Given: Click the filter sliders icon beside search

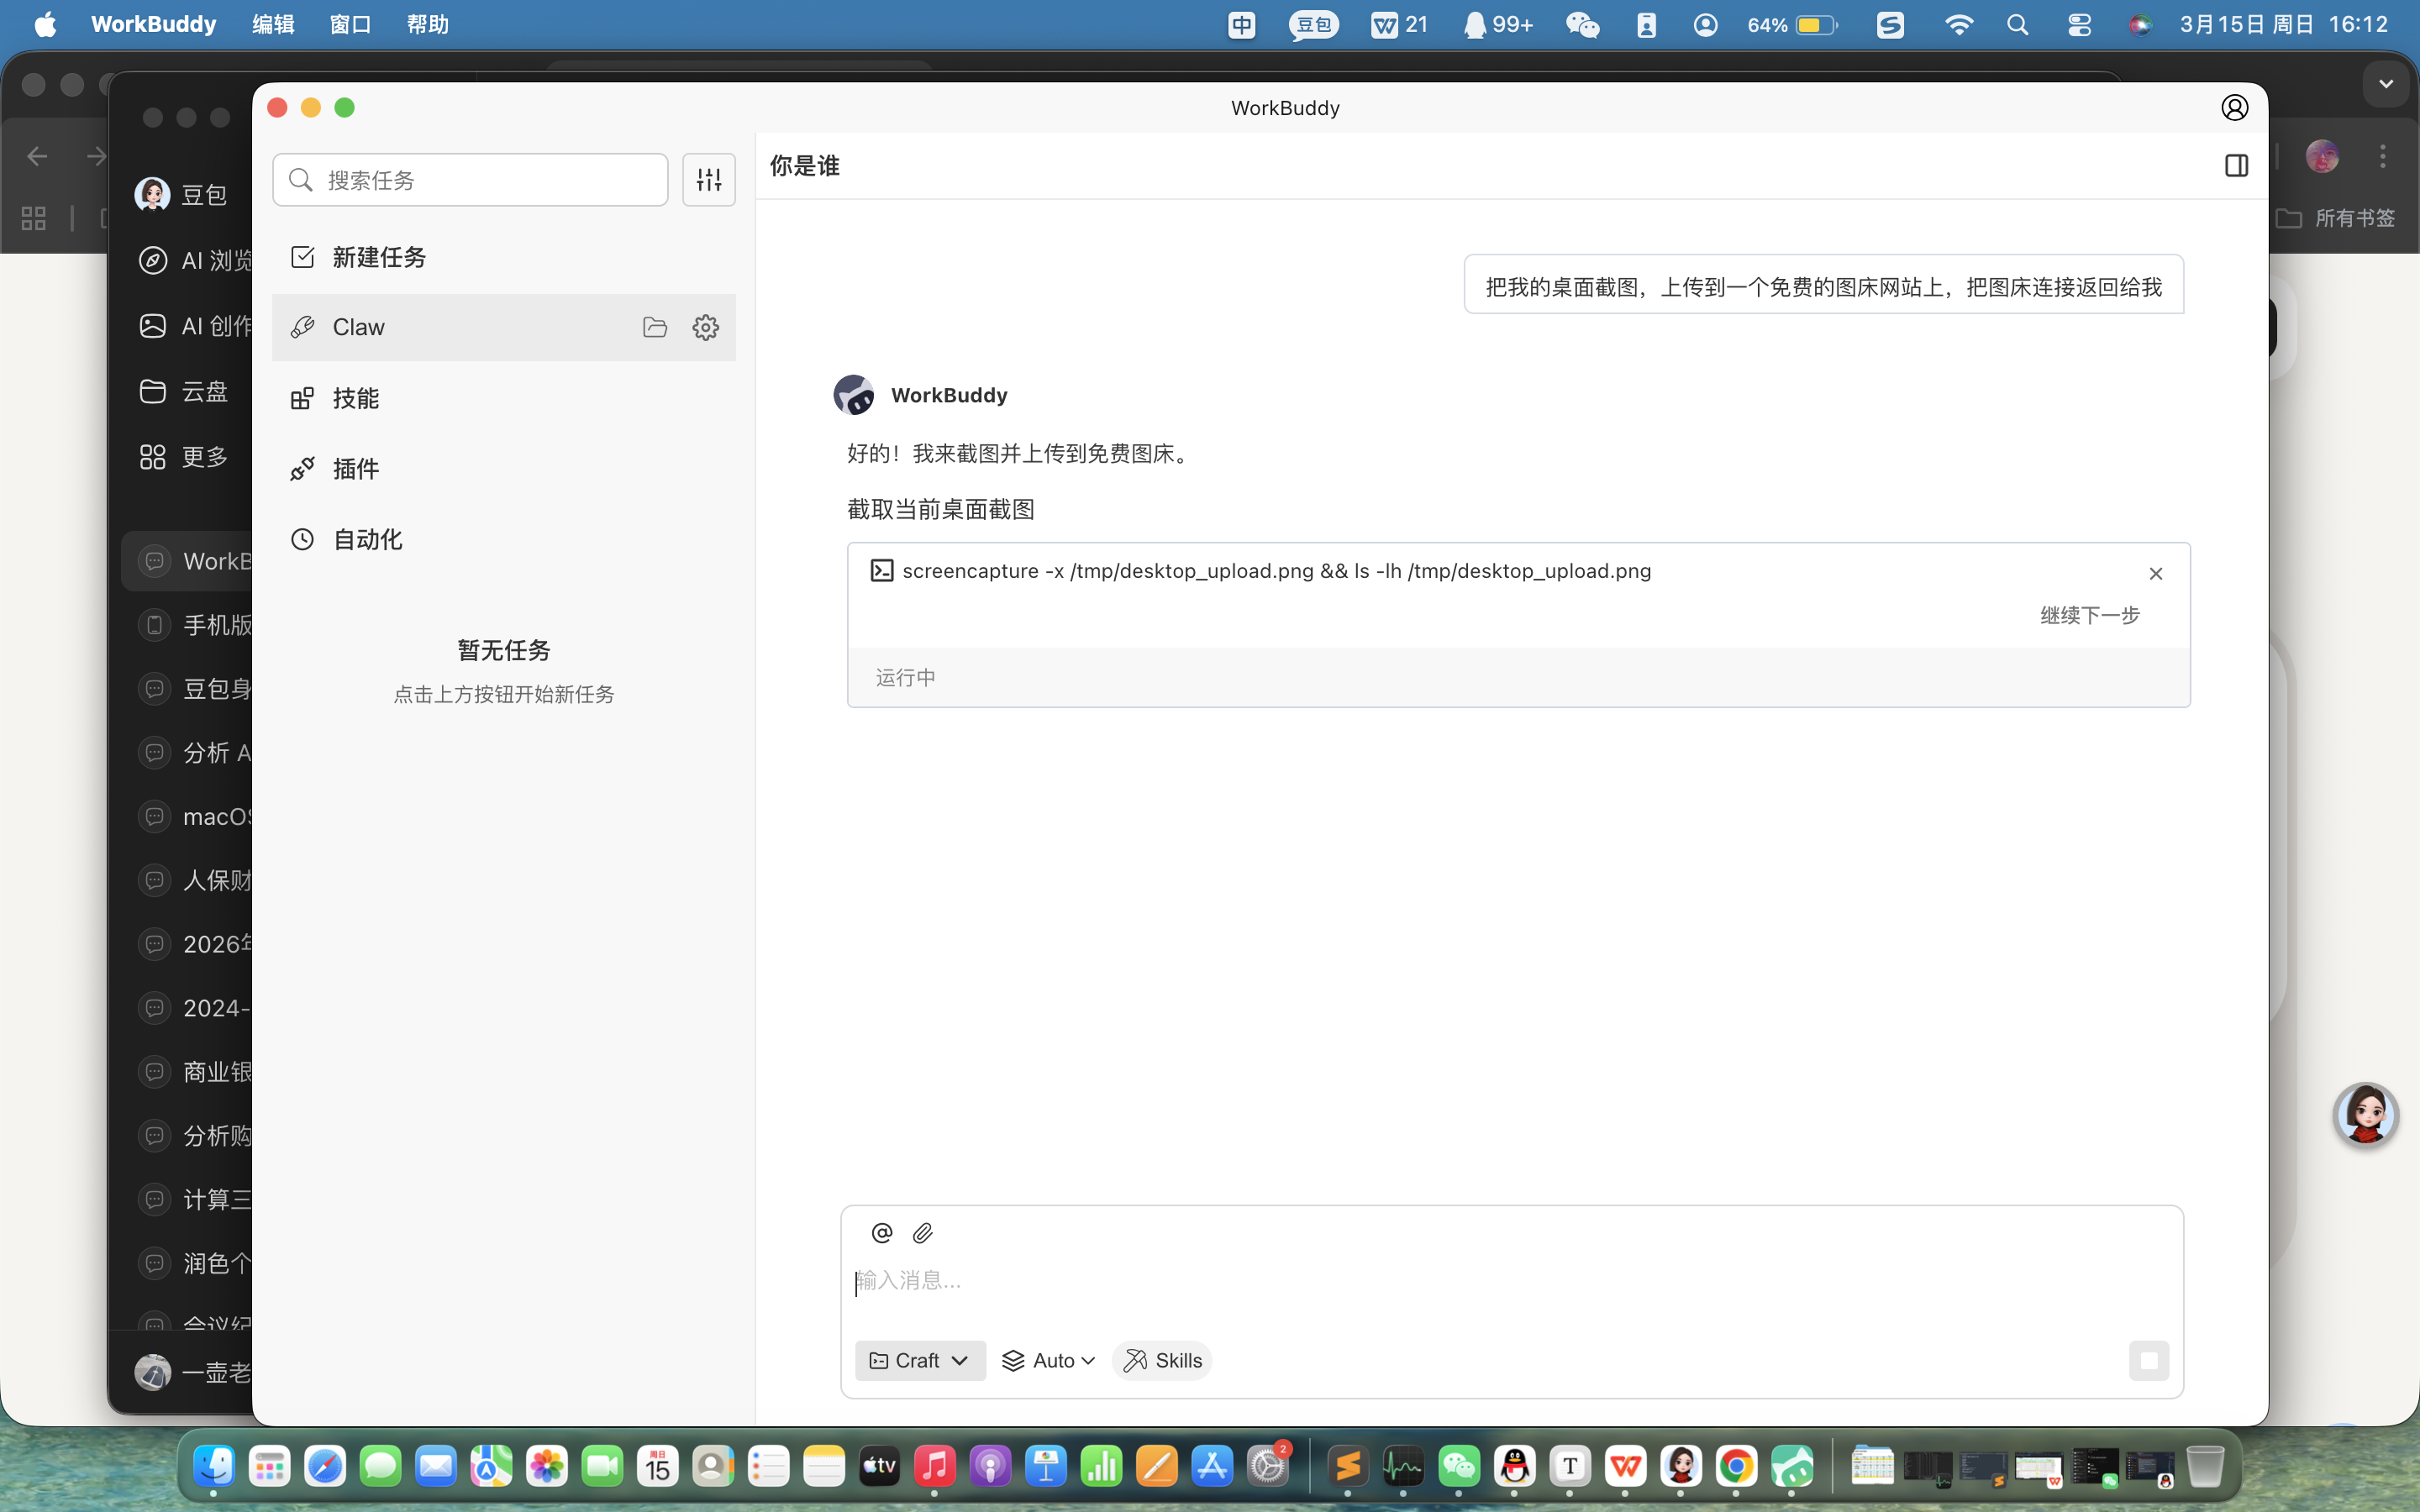Looking at the screenshot, I should [708, 180].
